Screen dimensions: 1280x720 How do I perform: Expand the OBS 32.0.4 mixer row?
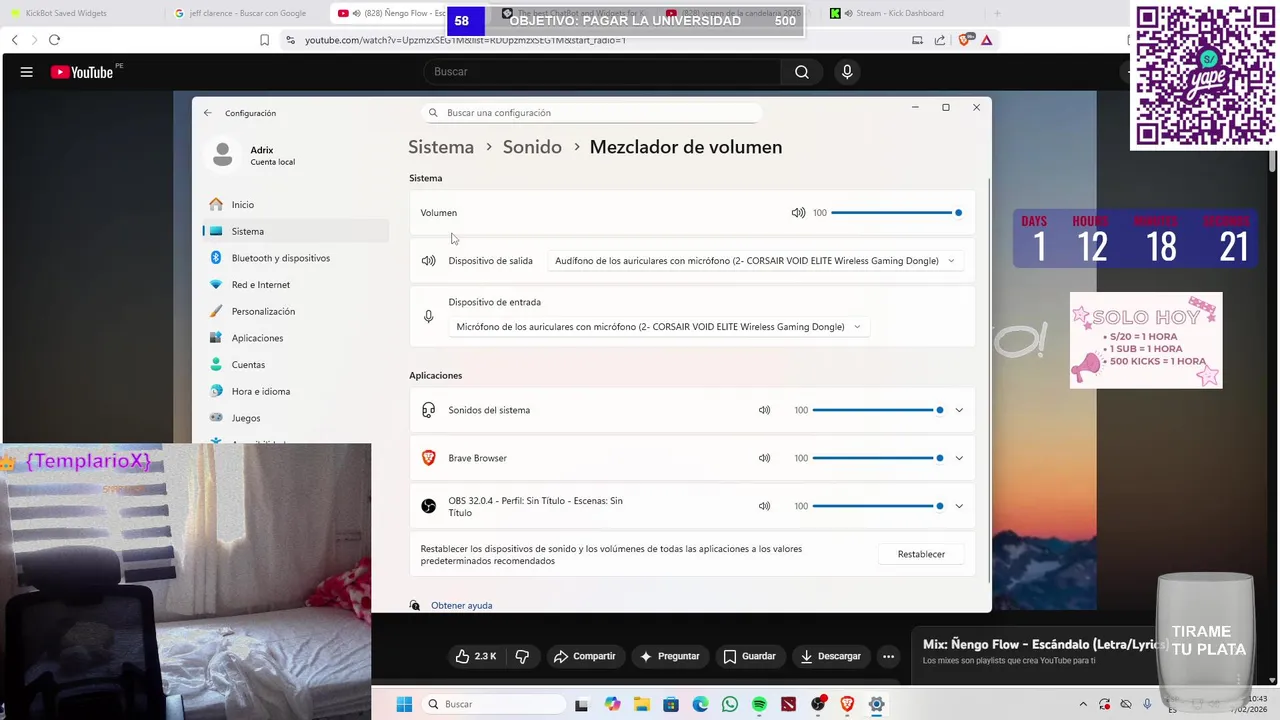[x=959, y=506]
